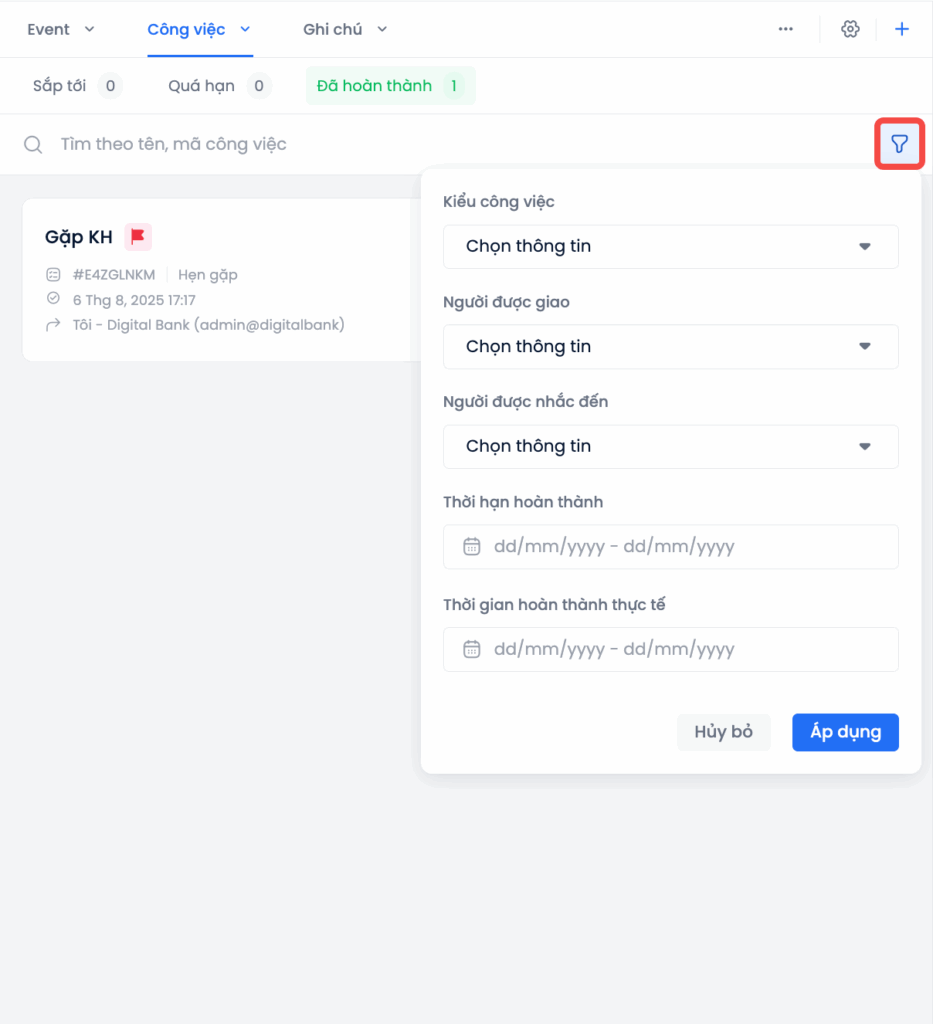Click the red flag on Gặp KH
Viewport: 933px width, 1024px height.
[138, 237]
